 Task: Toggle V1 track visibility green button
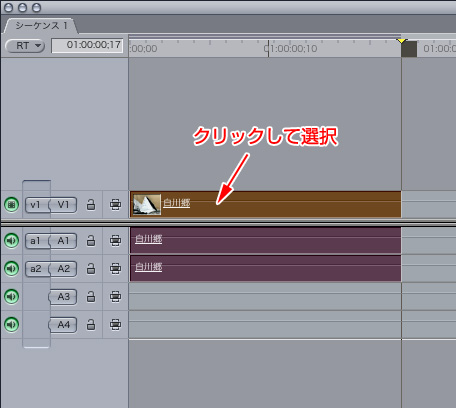(11, 204)
